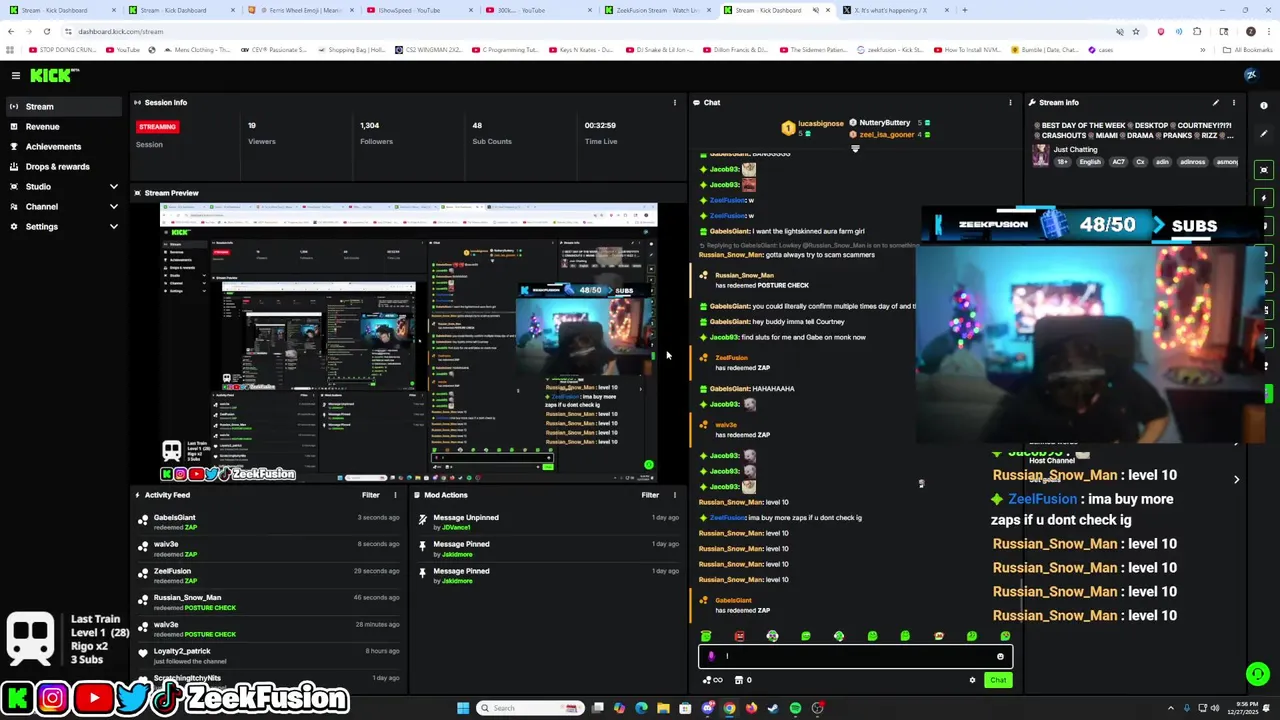This screenshot has height=720, width=1280.
Task: Open Discord from taskbar
Action: 707,708
